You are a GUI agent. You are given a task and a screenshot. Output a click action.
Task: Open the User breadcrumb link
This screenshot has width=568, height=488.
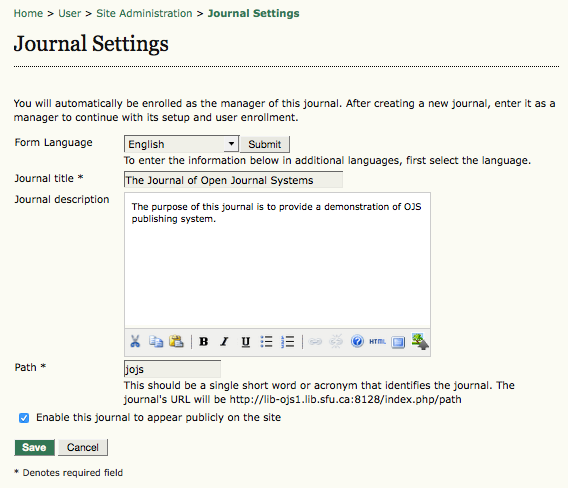point(70,13)
